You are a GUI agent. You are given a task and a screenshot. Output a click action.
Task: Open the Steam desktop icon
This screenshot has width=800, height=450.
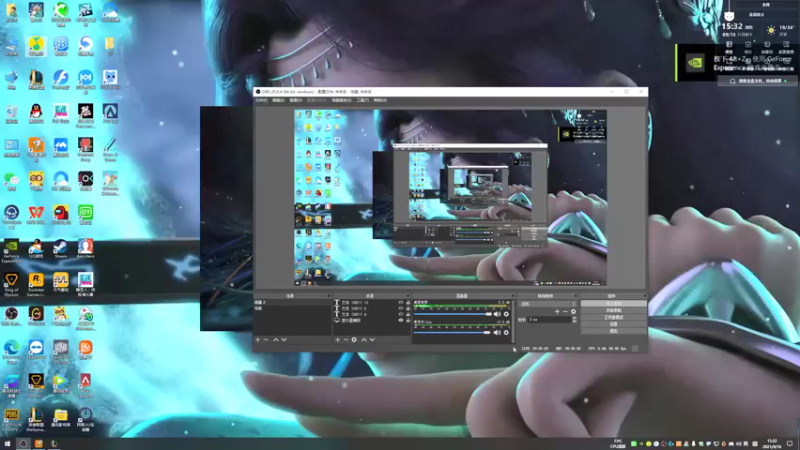61,248
